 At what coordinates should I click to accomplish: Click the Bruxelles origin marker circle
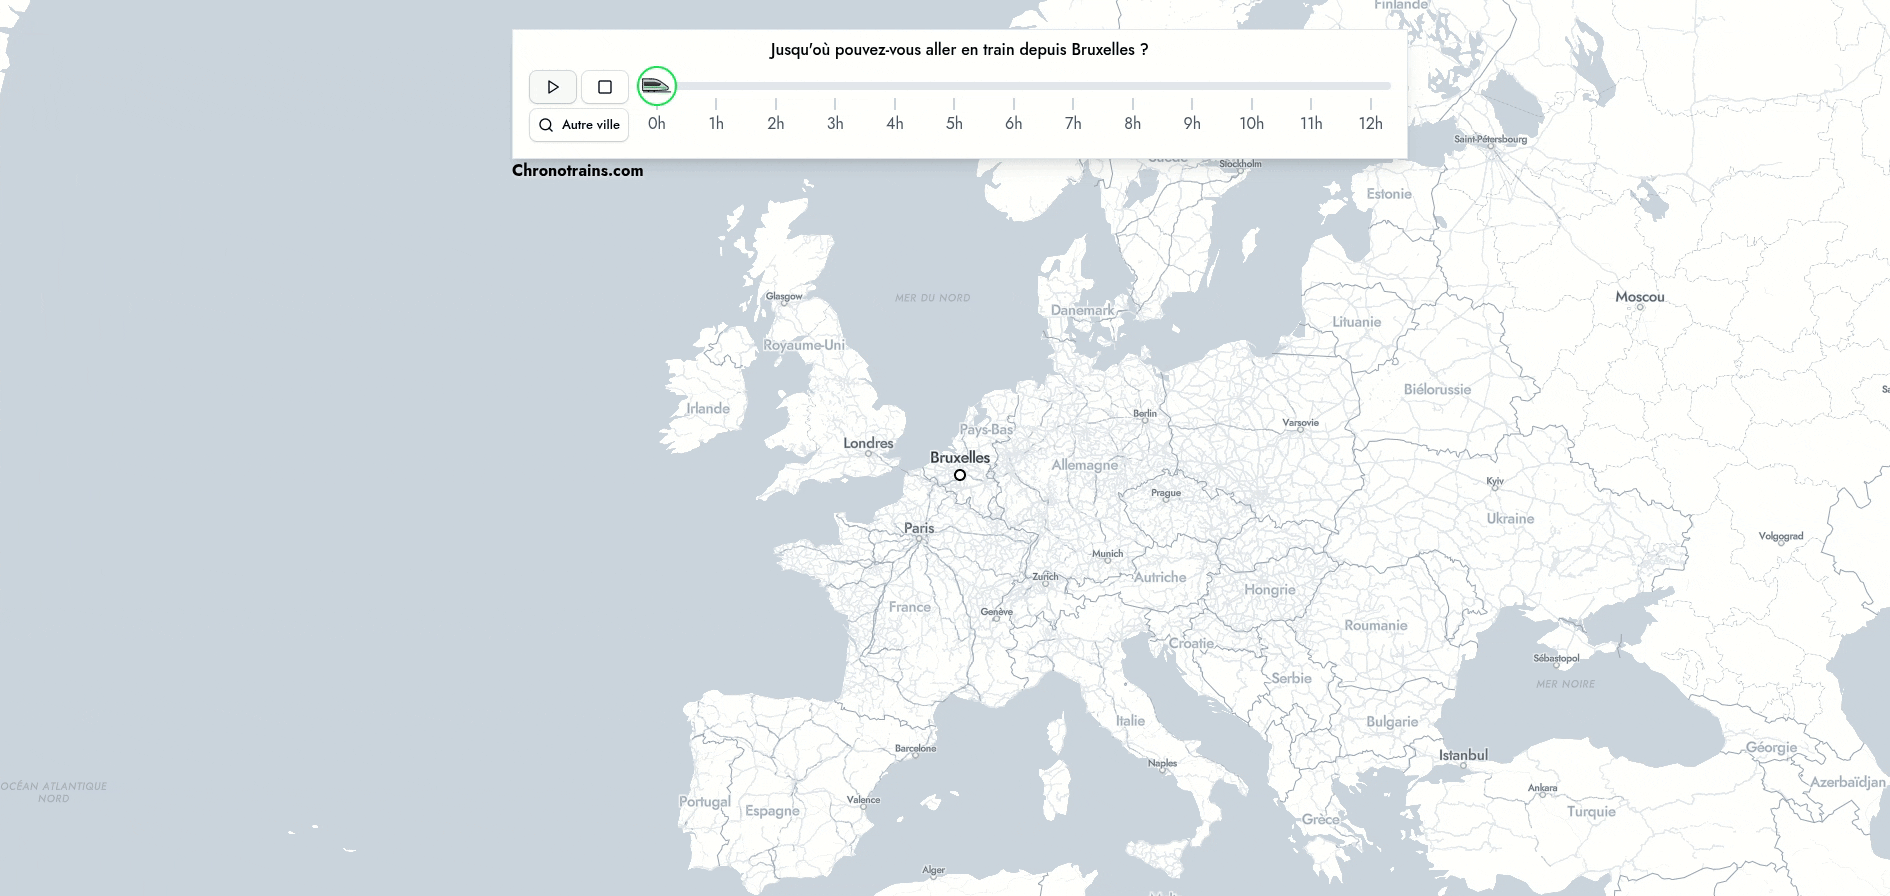(960, 475)
